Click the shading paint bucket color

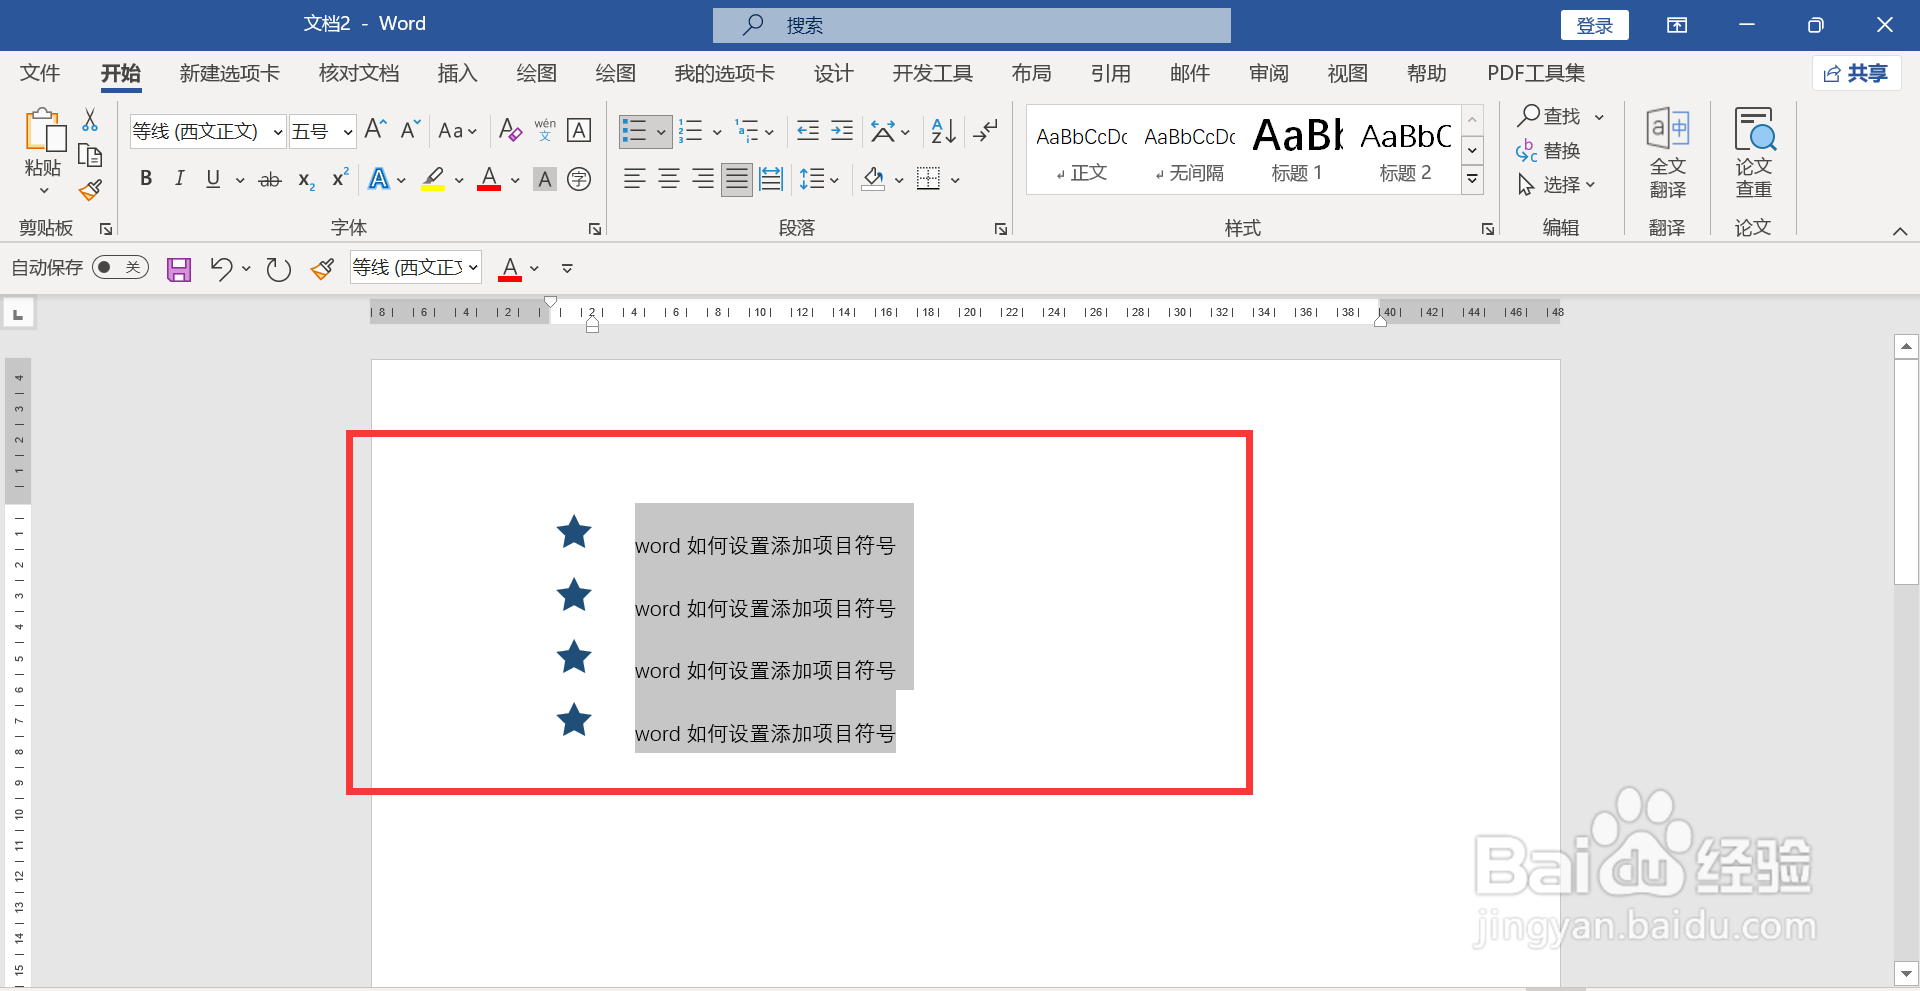(874, 179)
